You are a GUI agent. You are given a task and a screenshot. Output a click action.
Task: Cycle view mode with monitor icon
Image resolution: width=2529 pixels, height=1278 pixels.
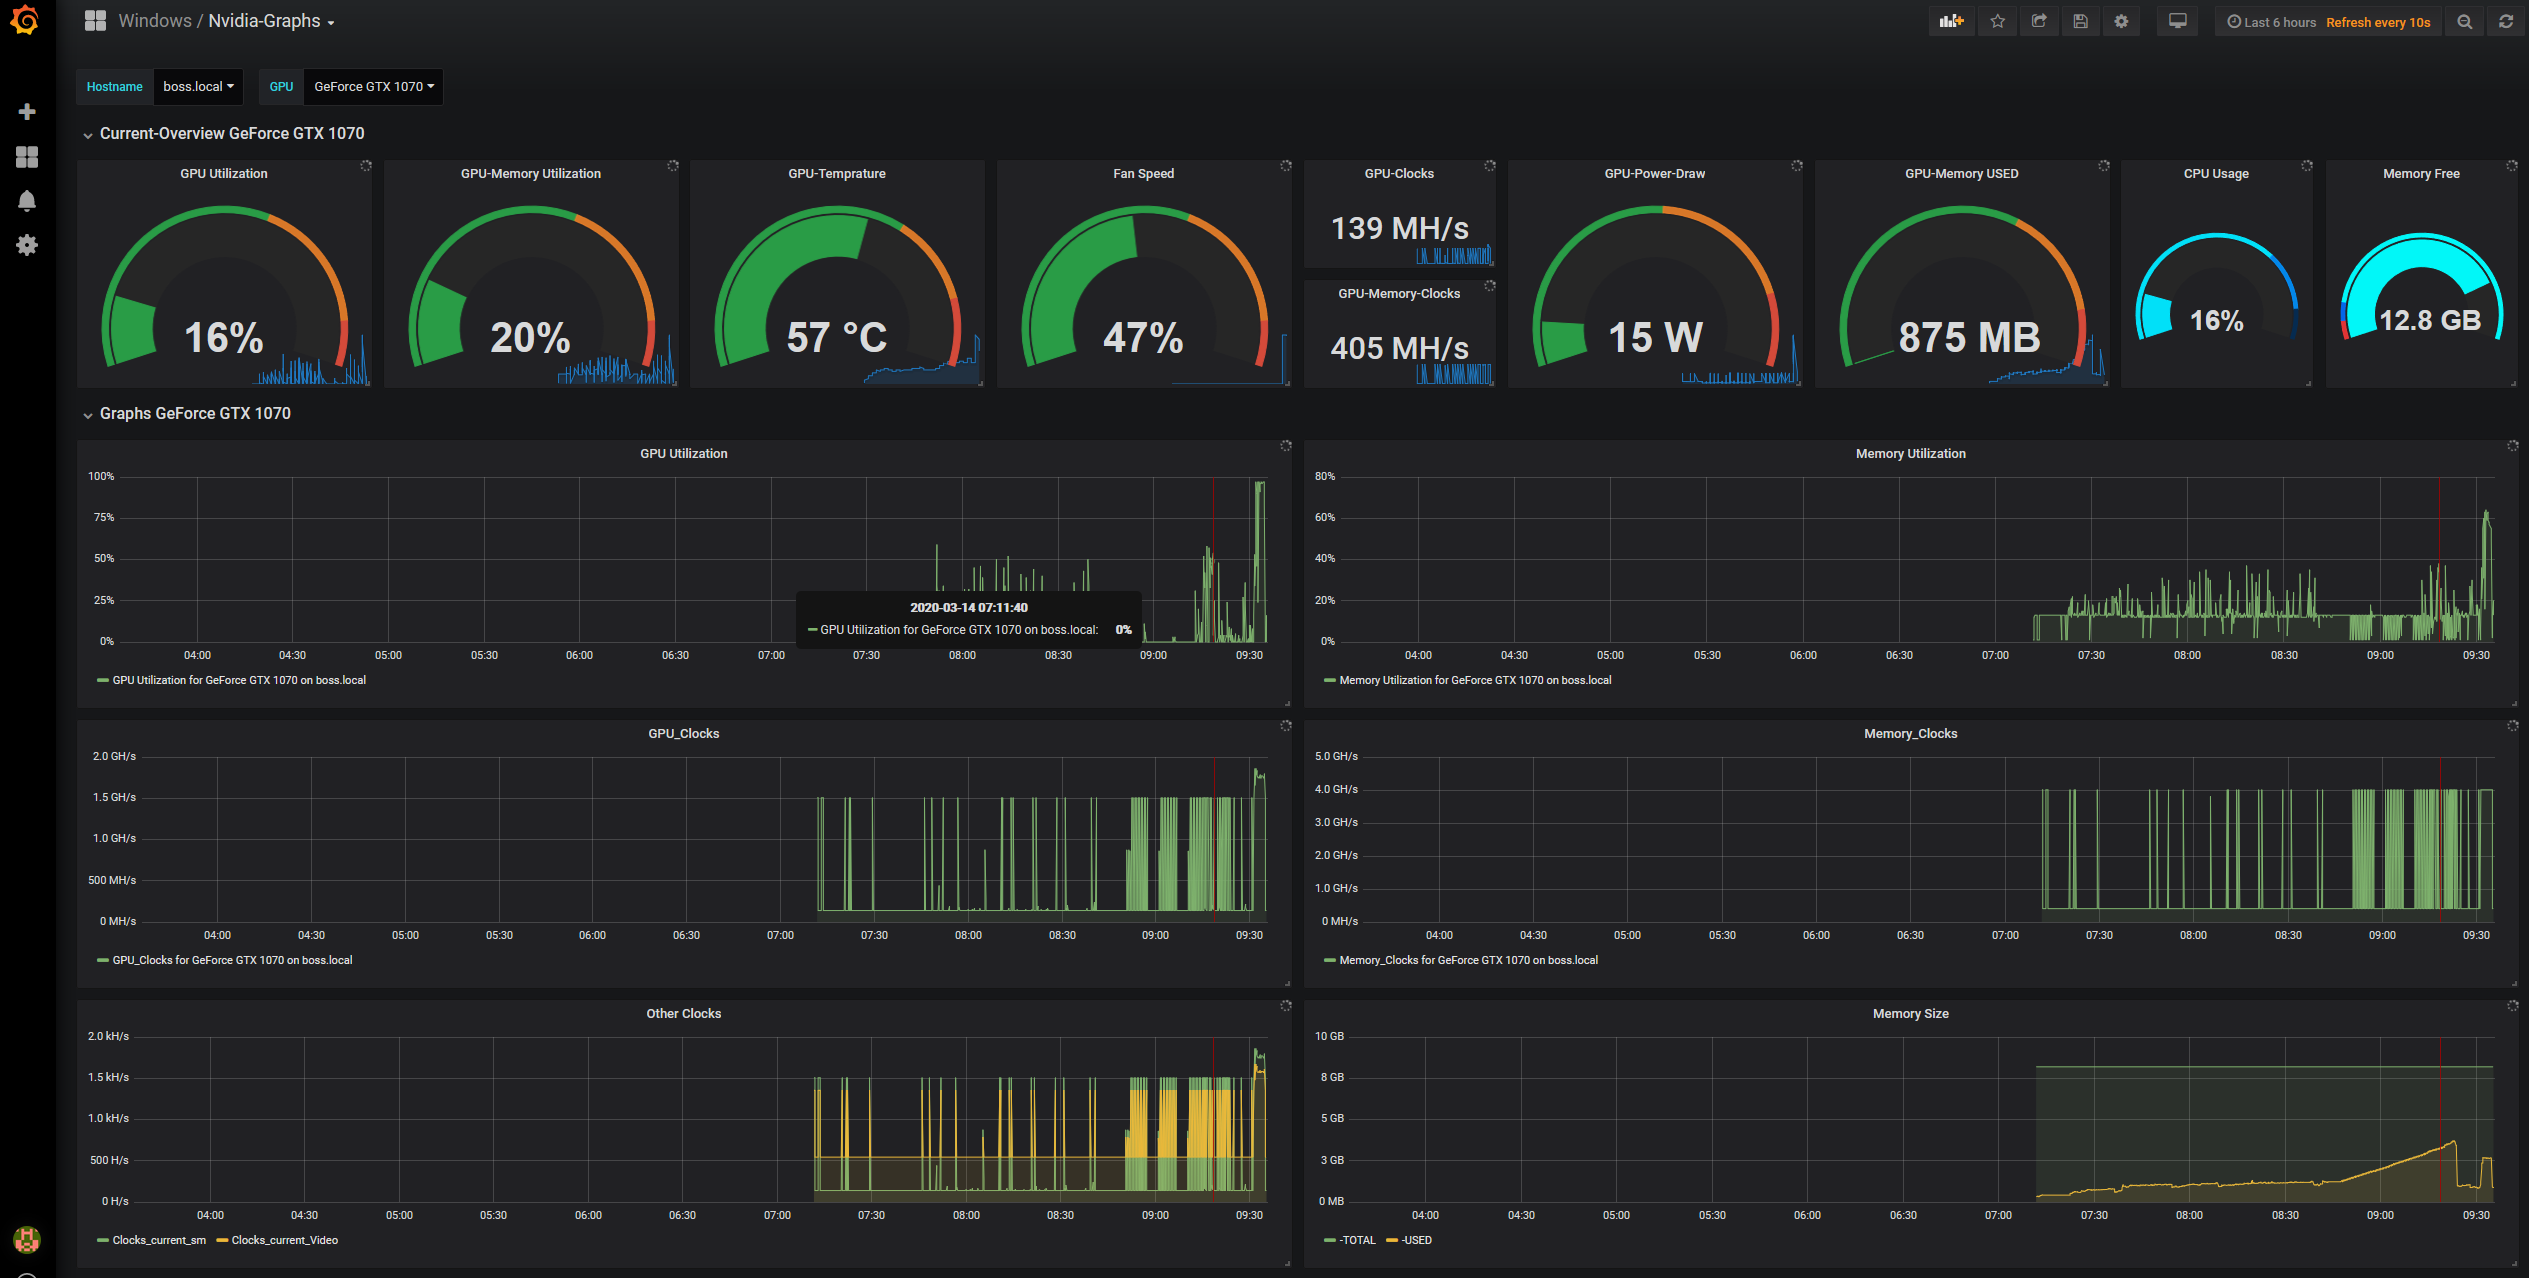2177,21
